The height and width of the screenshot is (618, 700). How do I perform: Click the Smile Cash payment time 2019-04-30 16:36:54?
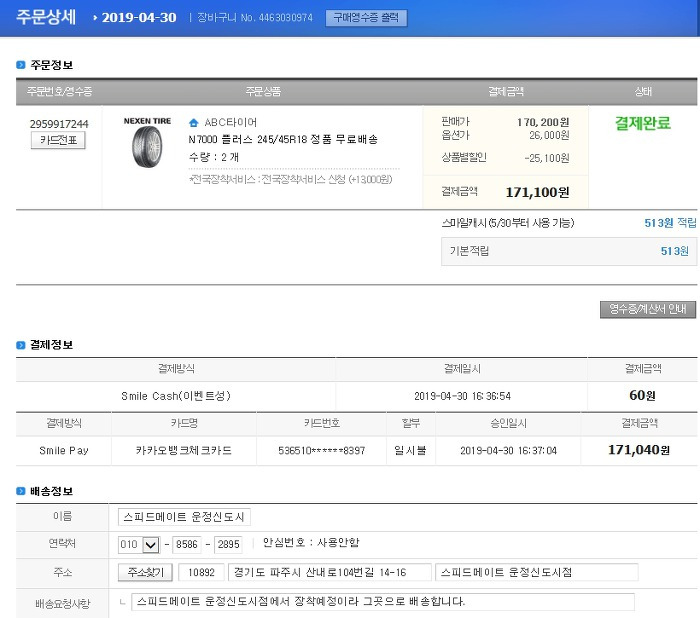(462, 396)
